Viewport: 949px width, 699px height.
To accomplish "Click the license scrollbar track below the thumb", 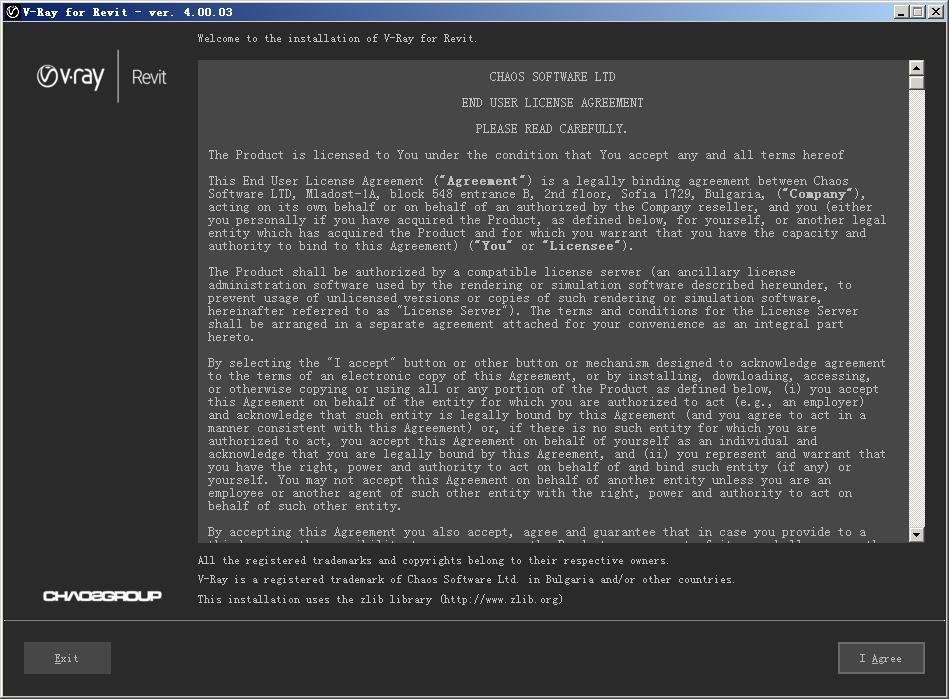I will coord(916,309).
